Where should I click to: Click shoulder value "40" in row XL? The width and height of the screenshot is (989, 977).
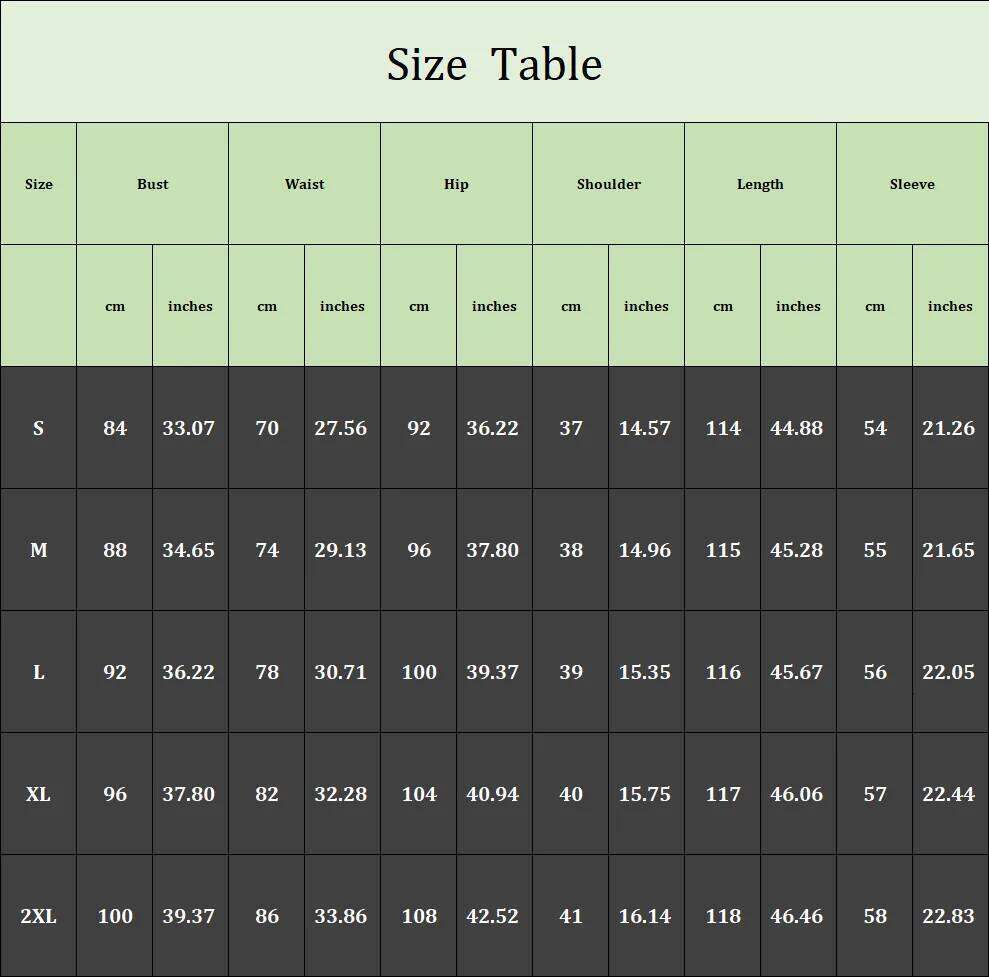(x=571, y=794)
